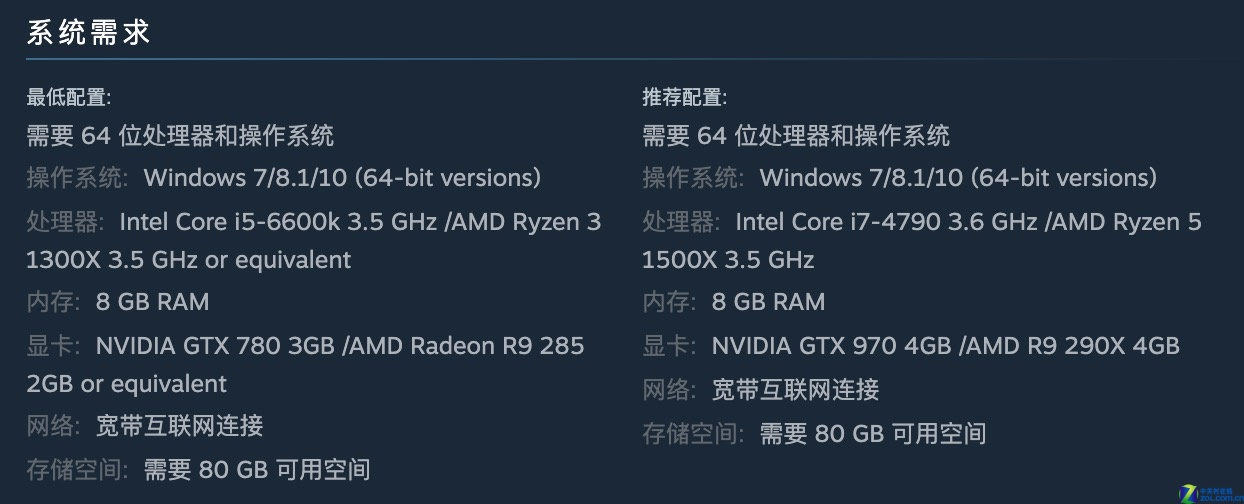Click minimum 8 GB RAM memory line

coord(118,301)
